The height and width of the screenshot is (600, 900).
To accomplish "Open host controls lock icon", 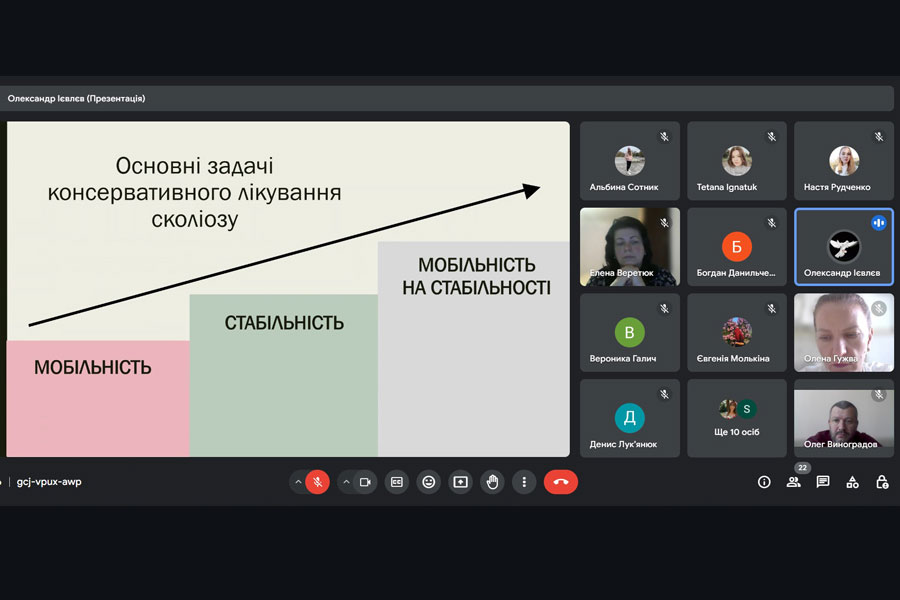I will coord(882,482).
